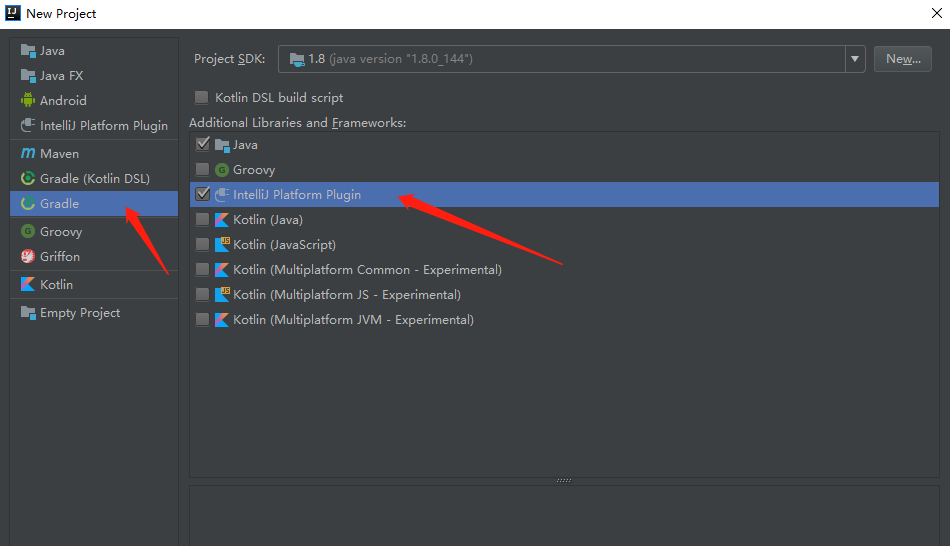Check Kotlin (Multiplatform Common - Experimental) checkbox
The image size is (950, 546).
[x=202, y=269]
